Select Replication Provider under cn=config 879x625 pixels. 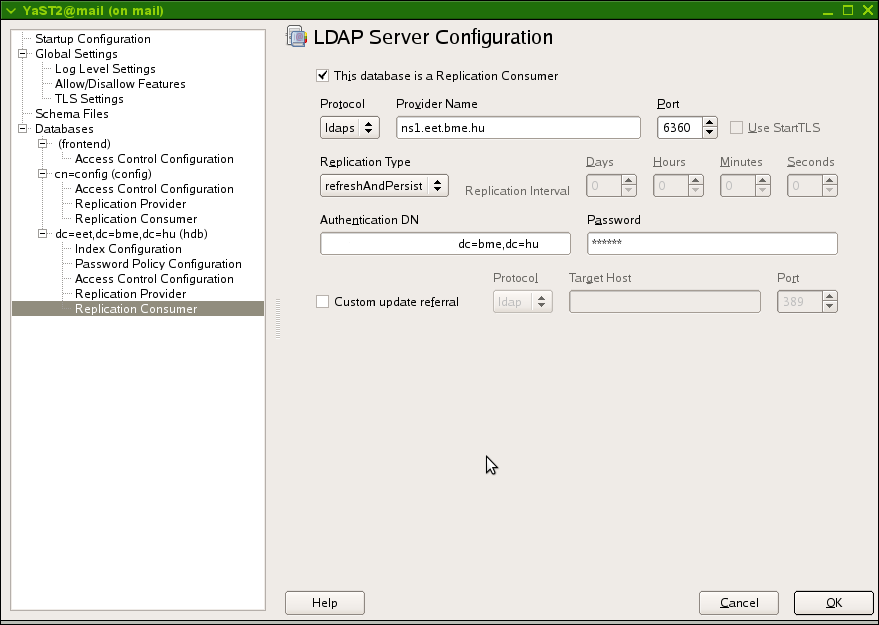pyautogui.click(x=131, y=204)
